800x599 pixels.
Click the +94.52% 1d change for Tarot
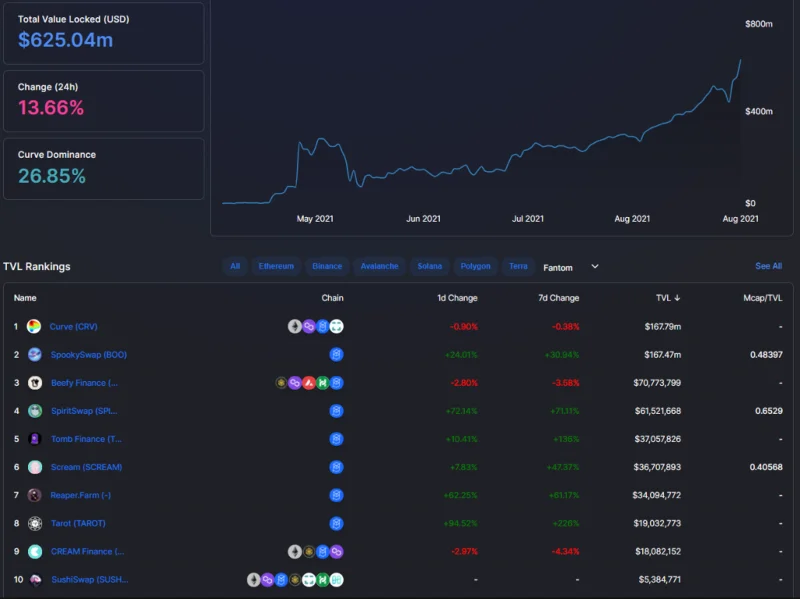coord(460,523)
